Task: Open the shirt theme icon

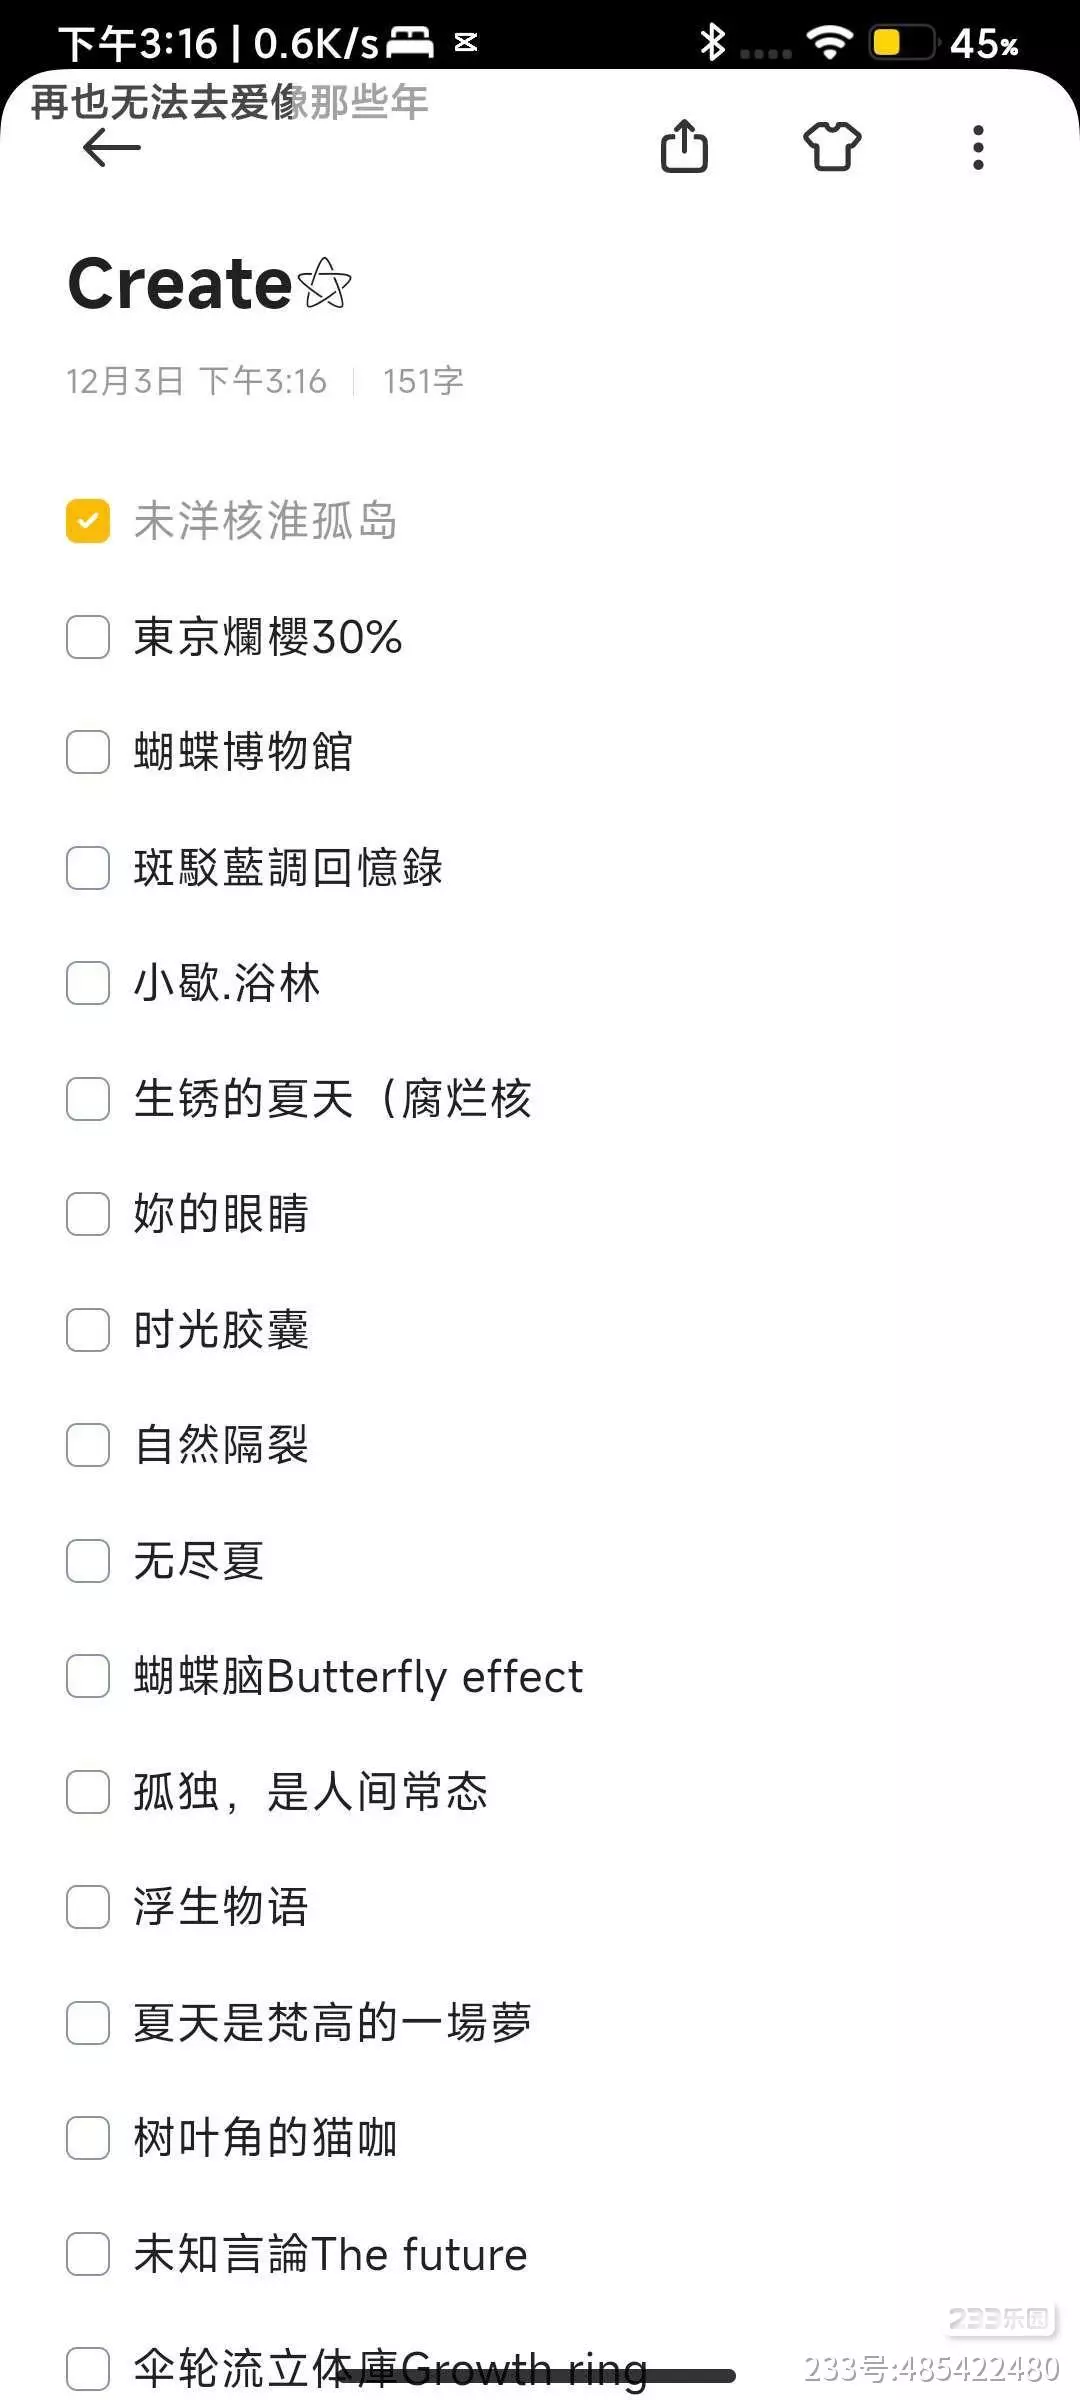Action: pos(832,147)
